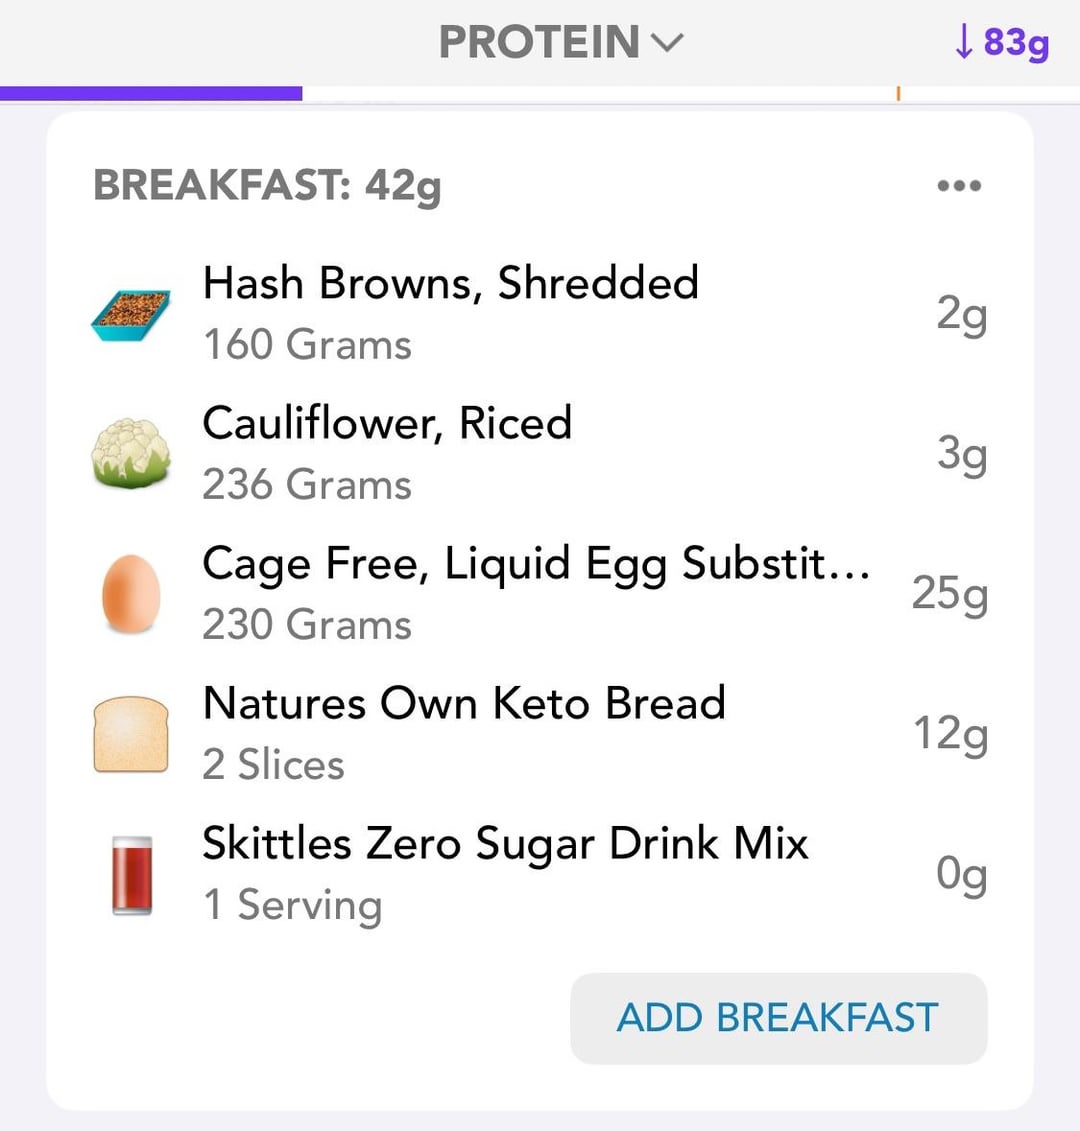This screenshot has height=1131, width=1080.
Task: Tap the egg food icon
Action: coord(131,594)
